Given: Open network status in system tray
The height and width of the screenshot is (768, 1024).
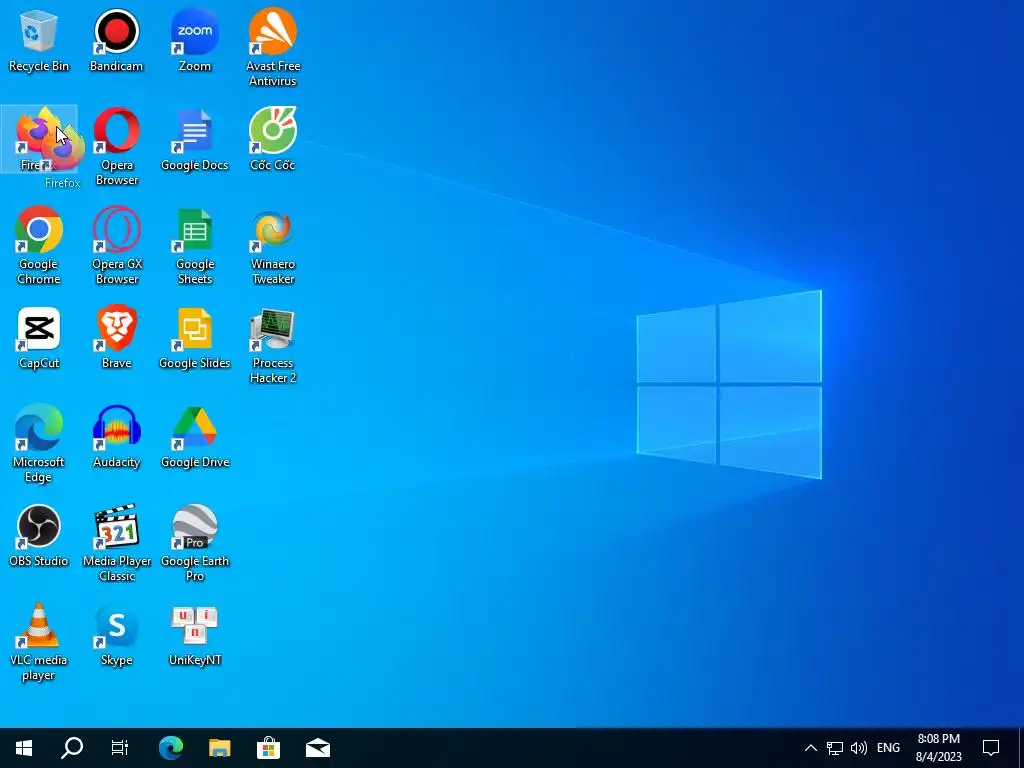Looking at the screenshot, I should 835,748.
